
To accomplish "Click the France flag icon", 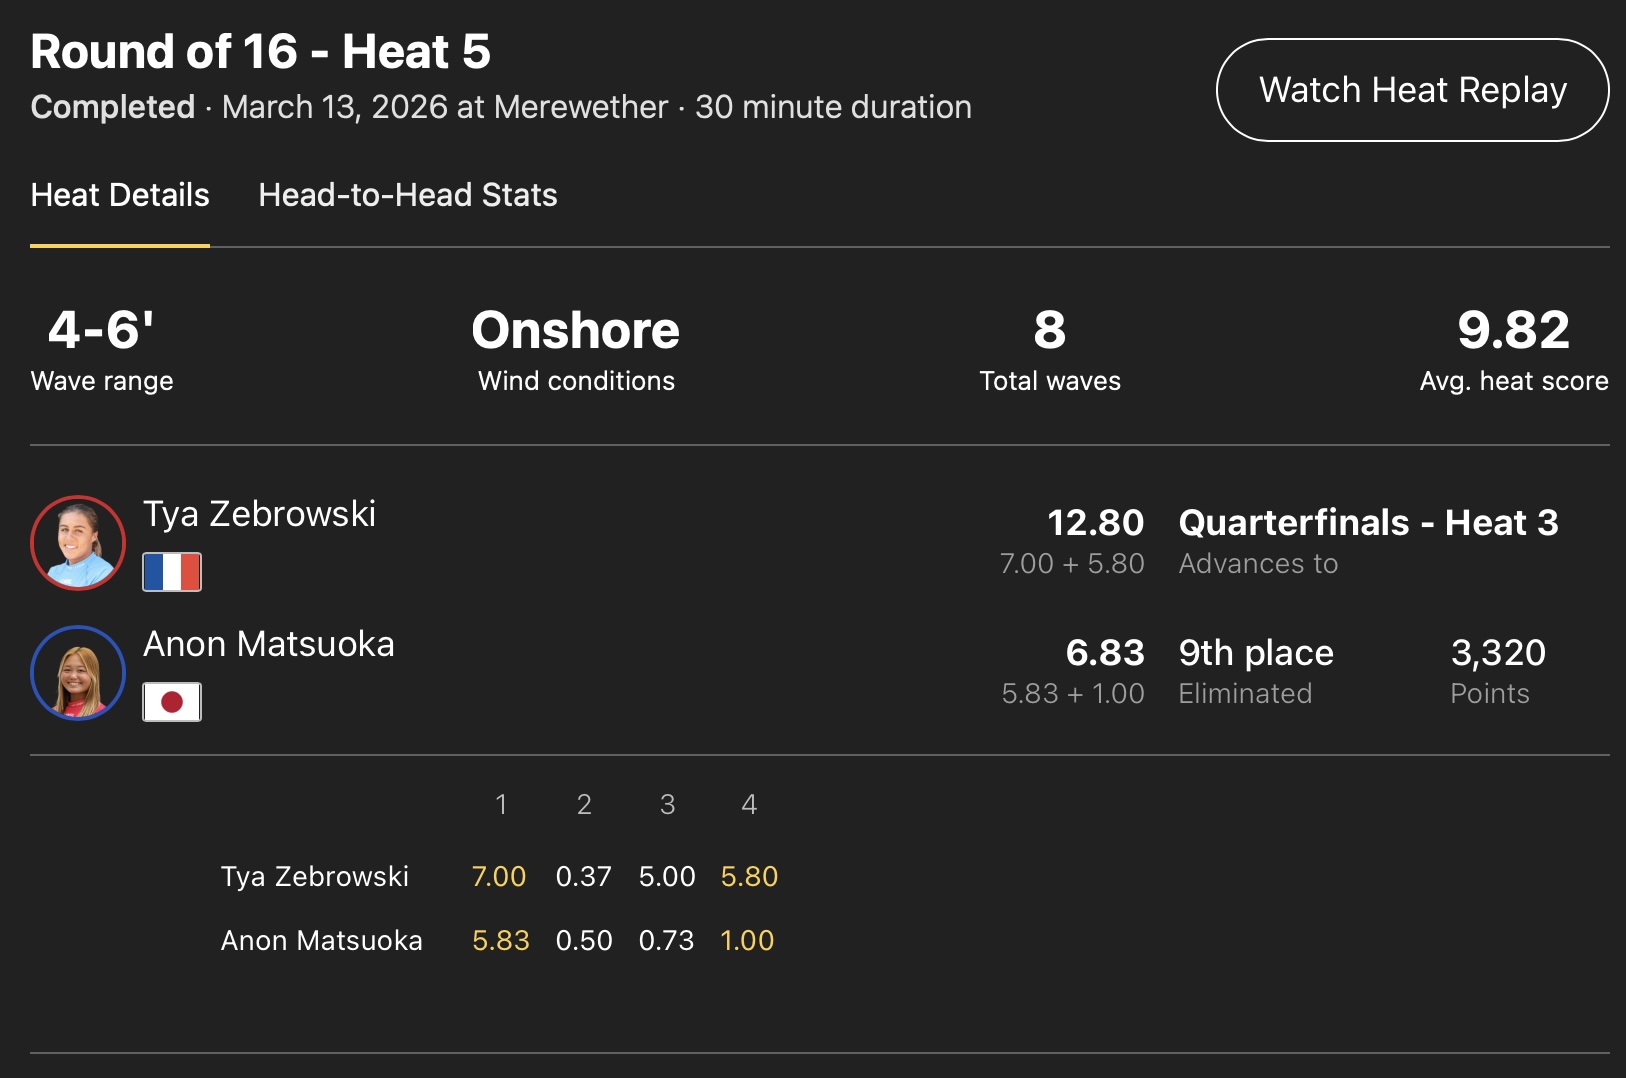I will pos(172,572).
